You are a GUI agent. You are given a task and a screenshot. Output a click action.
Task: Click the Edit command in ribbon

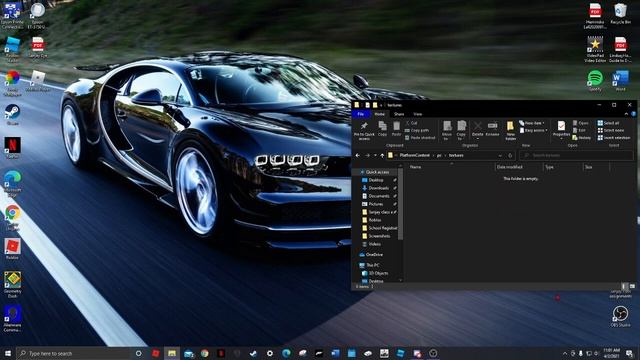coord(579,130)
